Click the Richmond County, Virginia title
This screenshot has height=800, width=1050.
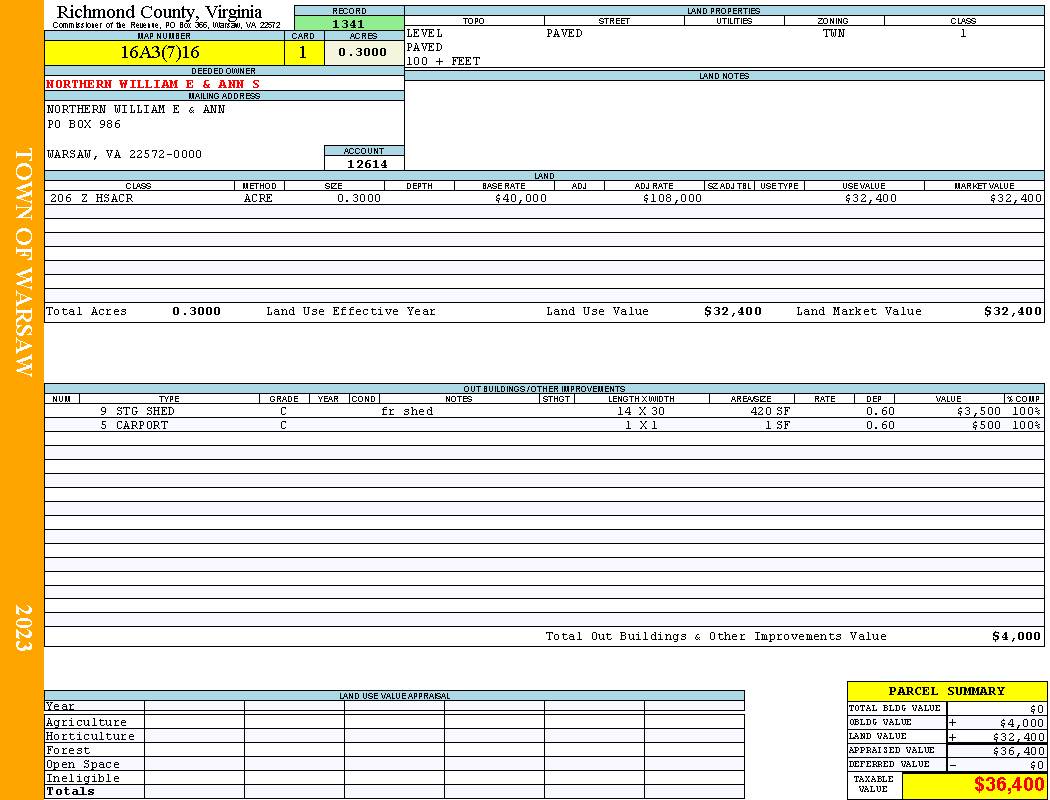(x=159, y=12)
